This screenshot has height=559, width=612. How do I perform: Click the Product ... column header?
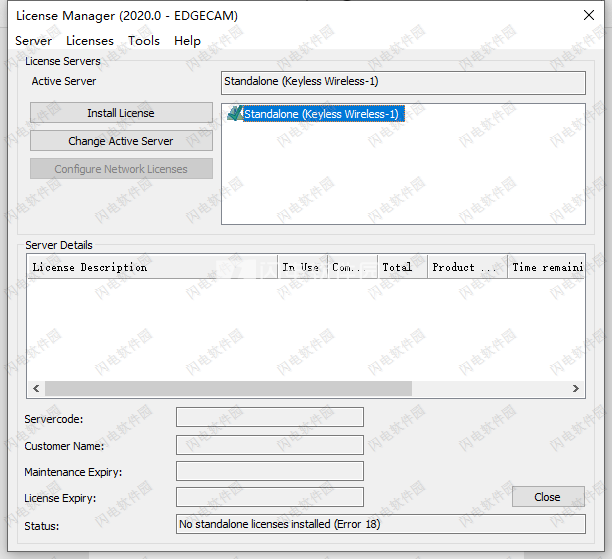[467, 267]
